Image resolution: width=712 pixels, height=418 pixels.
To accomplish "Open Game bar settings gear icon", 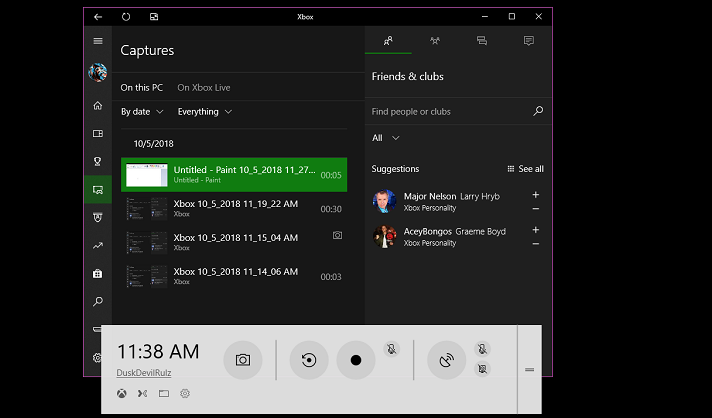I will pyautogui.click(x=185, y=393).
